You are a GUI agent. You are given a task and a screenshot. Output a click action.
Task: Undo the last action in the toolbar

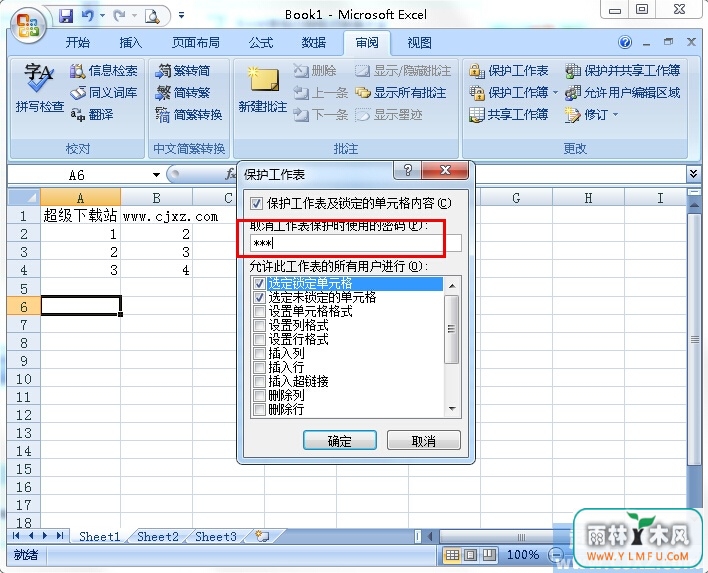[x=88, y=16]
